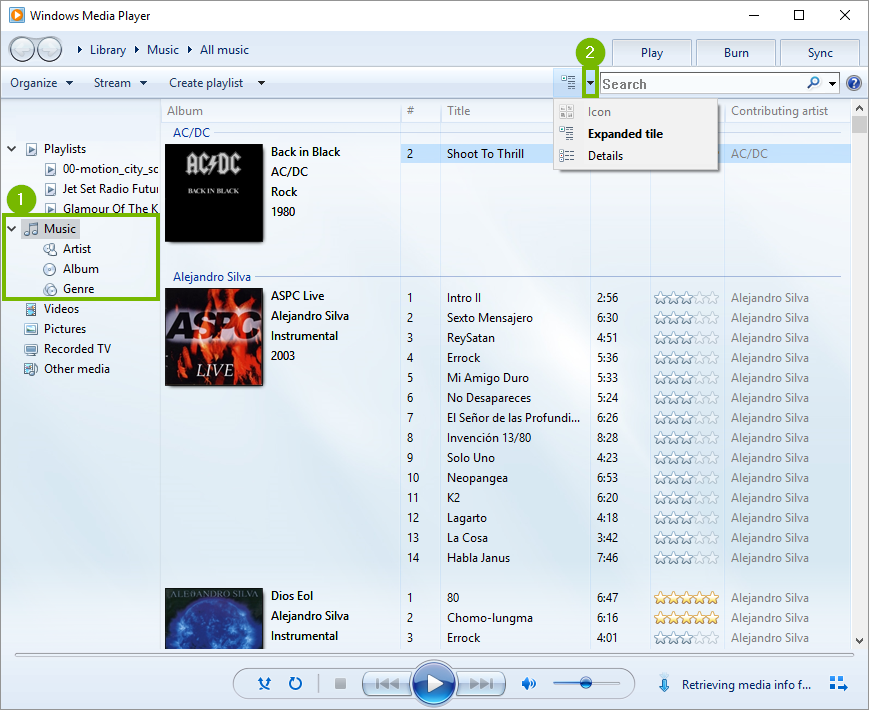The width and height of the screenshot is (869, 710).
Task: Switch to Now Playing mode
Action: click(x=838, y=683)
